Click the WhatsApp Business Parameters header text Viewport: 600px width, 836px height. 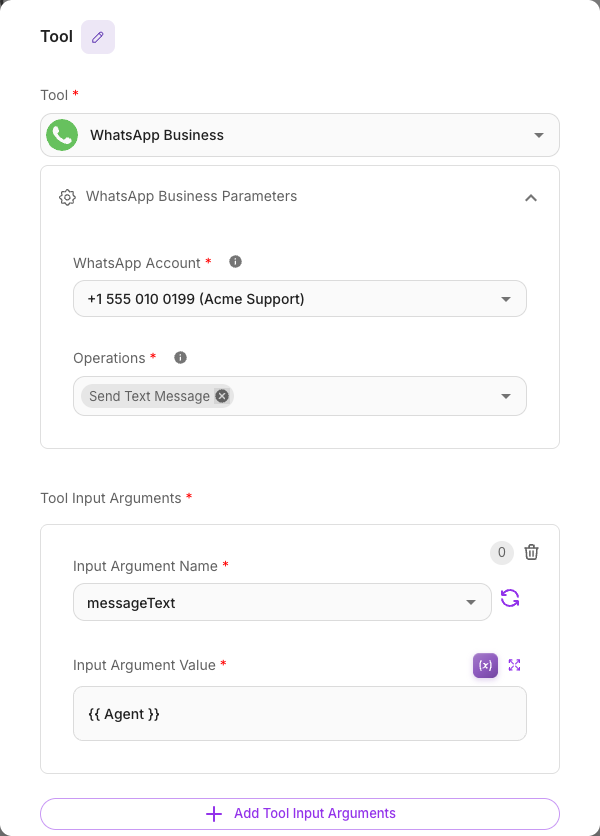coord(191,196)
